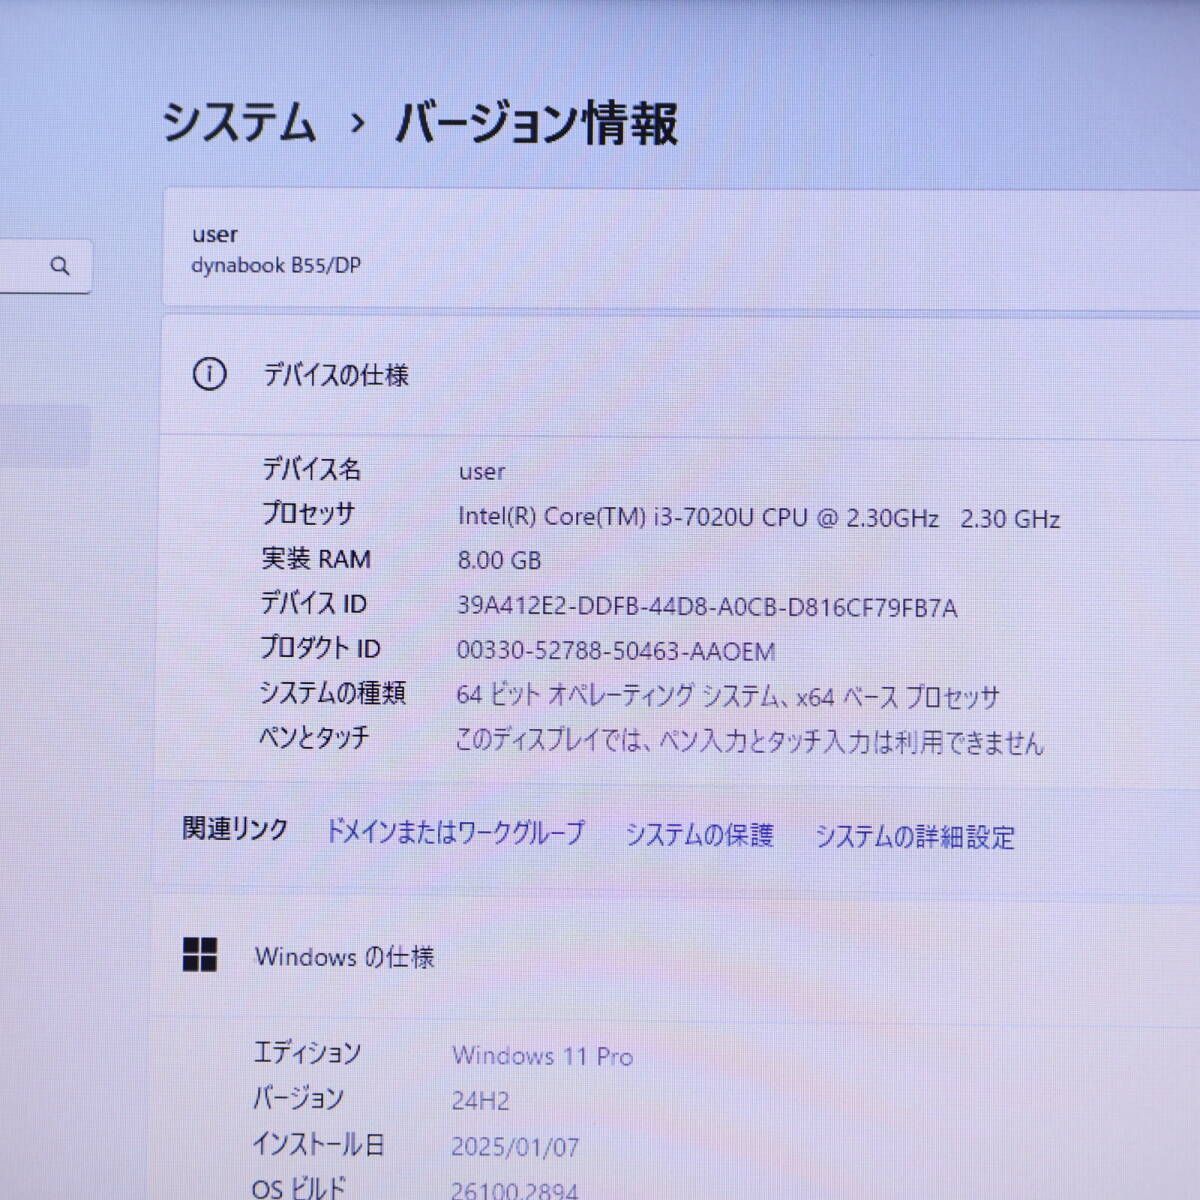This screenshot has width=1200, height=1200.
Task: Open システムの詳細設定 link
Action: (915, 836)
